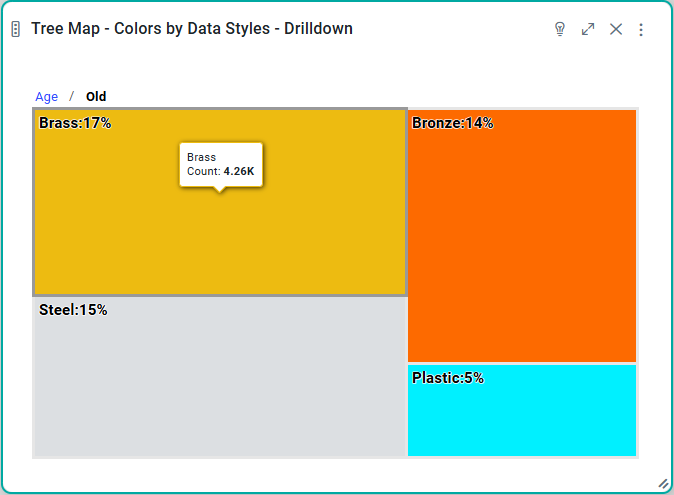Close the Tree Map widget
Screen dimensions: 674x495
click(x=616, y=29)
